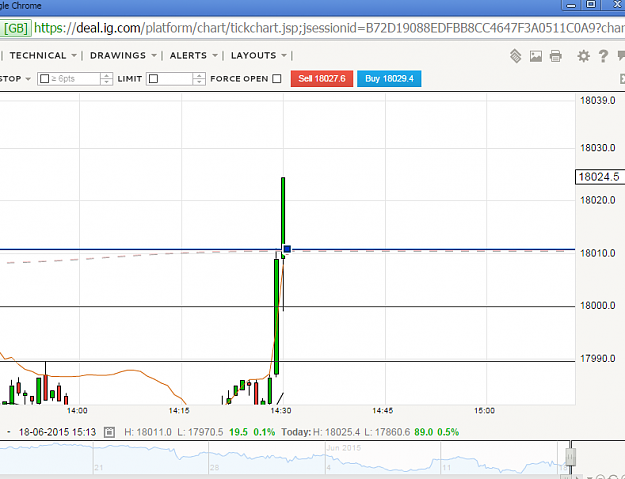Expand the STOP type dropdown arrow
Image resolution: width=625 pixels, height=479 pixels.
tap(28, 79)
